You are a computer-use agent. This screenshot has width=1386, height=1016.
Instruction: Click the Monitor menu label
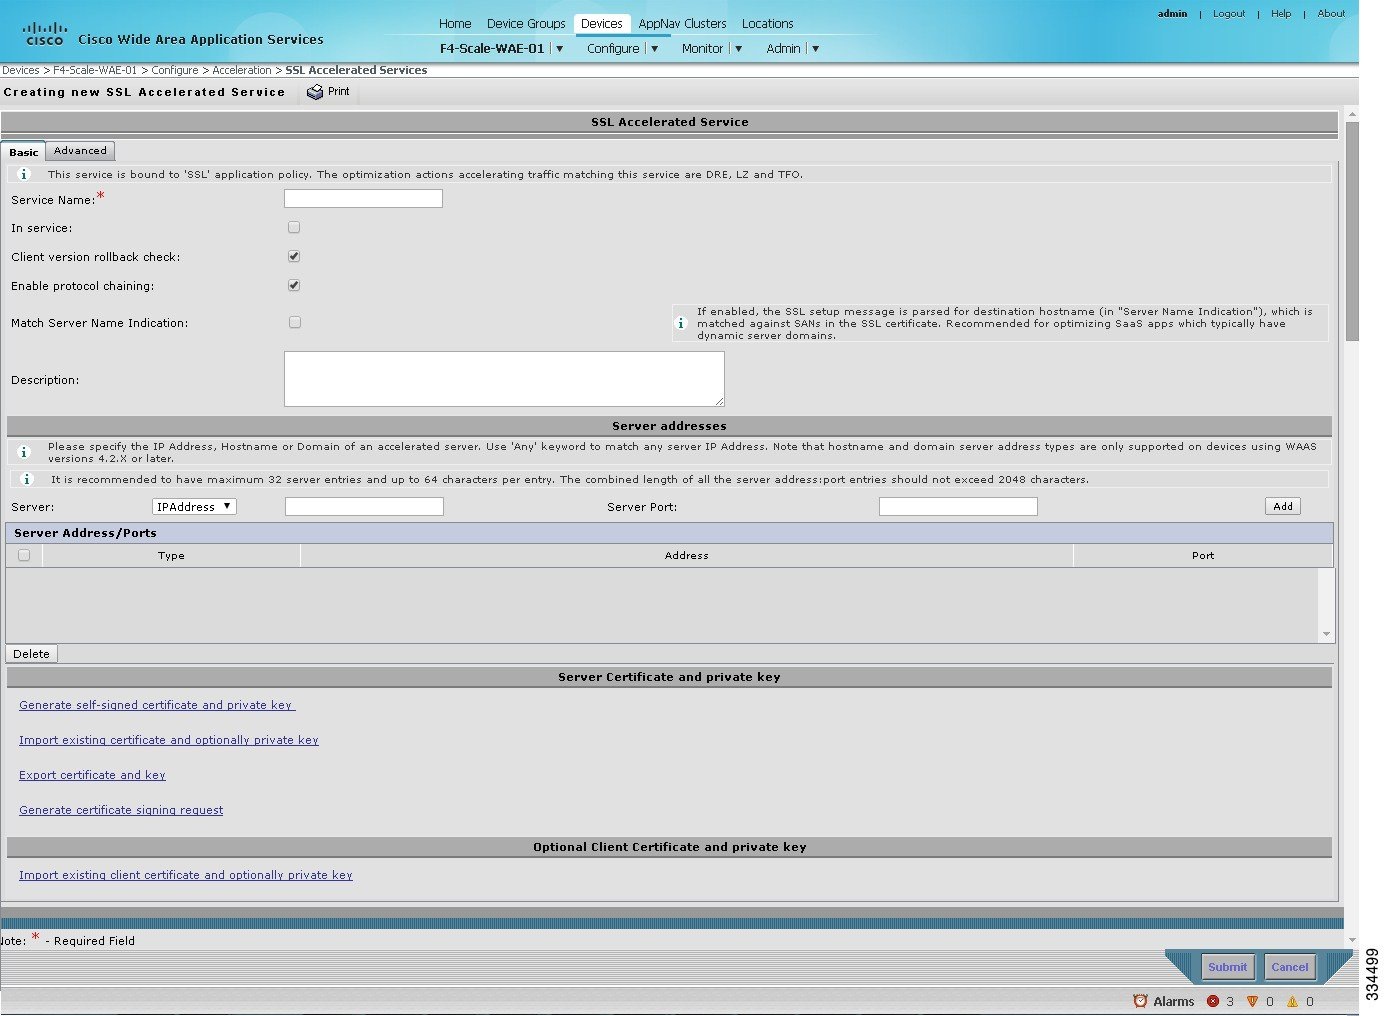pyautogui.click(x=702, y=48)
